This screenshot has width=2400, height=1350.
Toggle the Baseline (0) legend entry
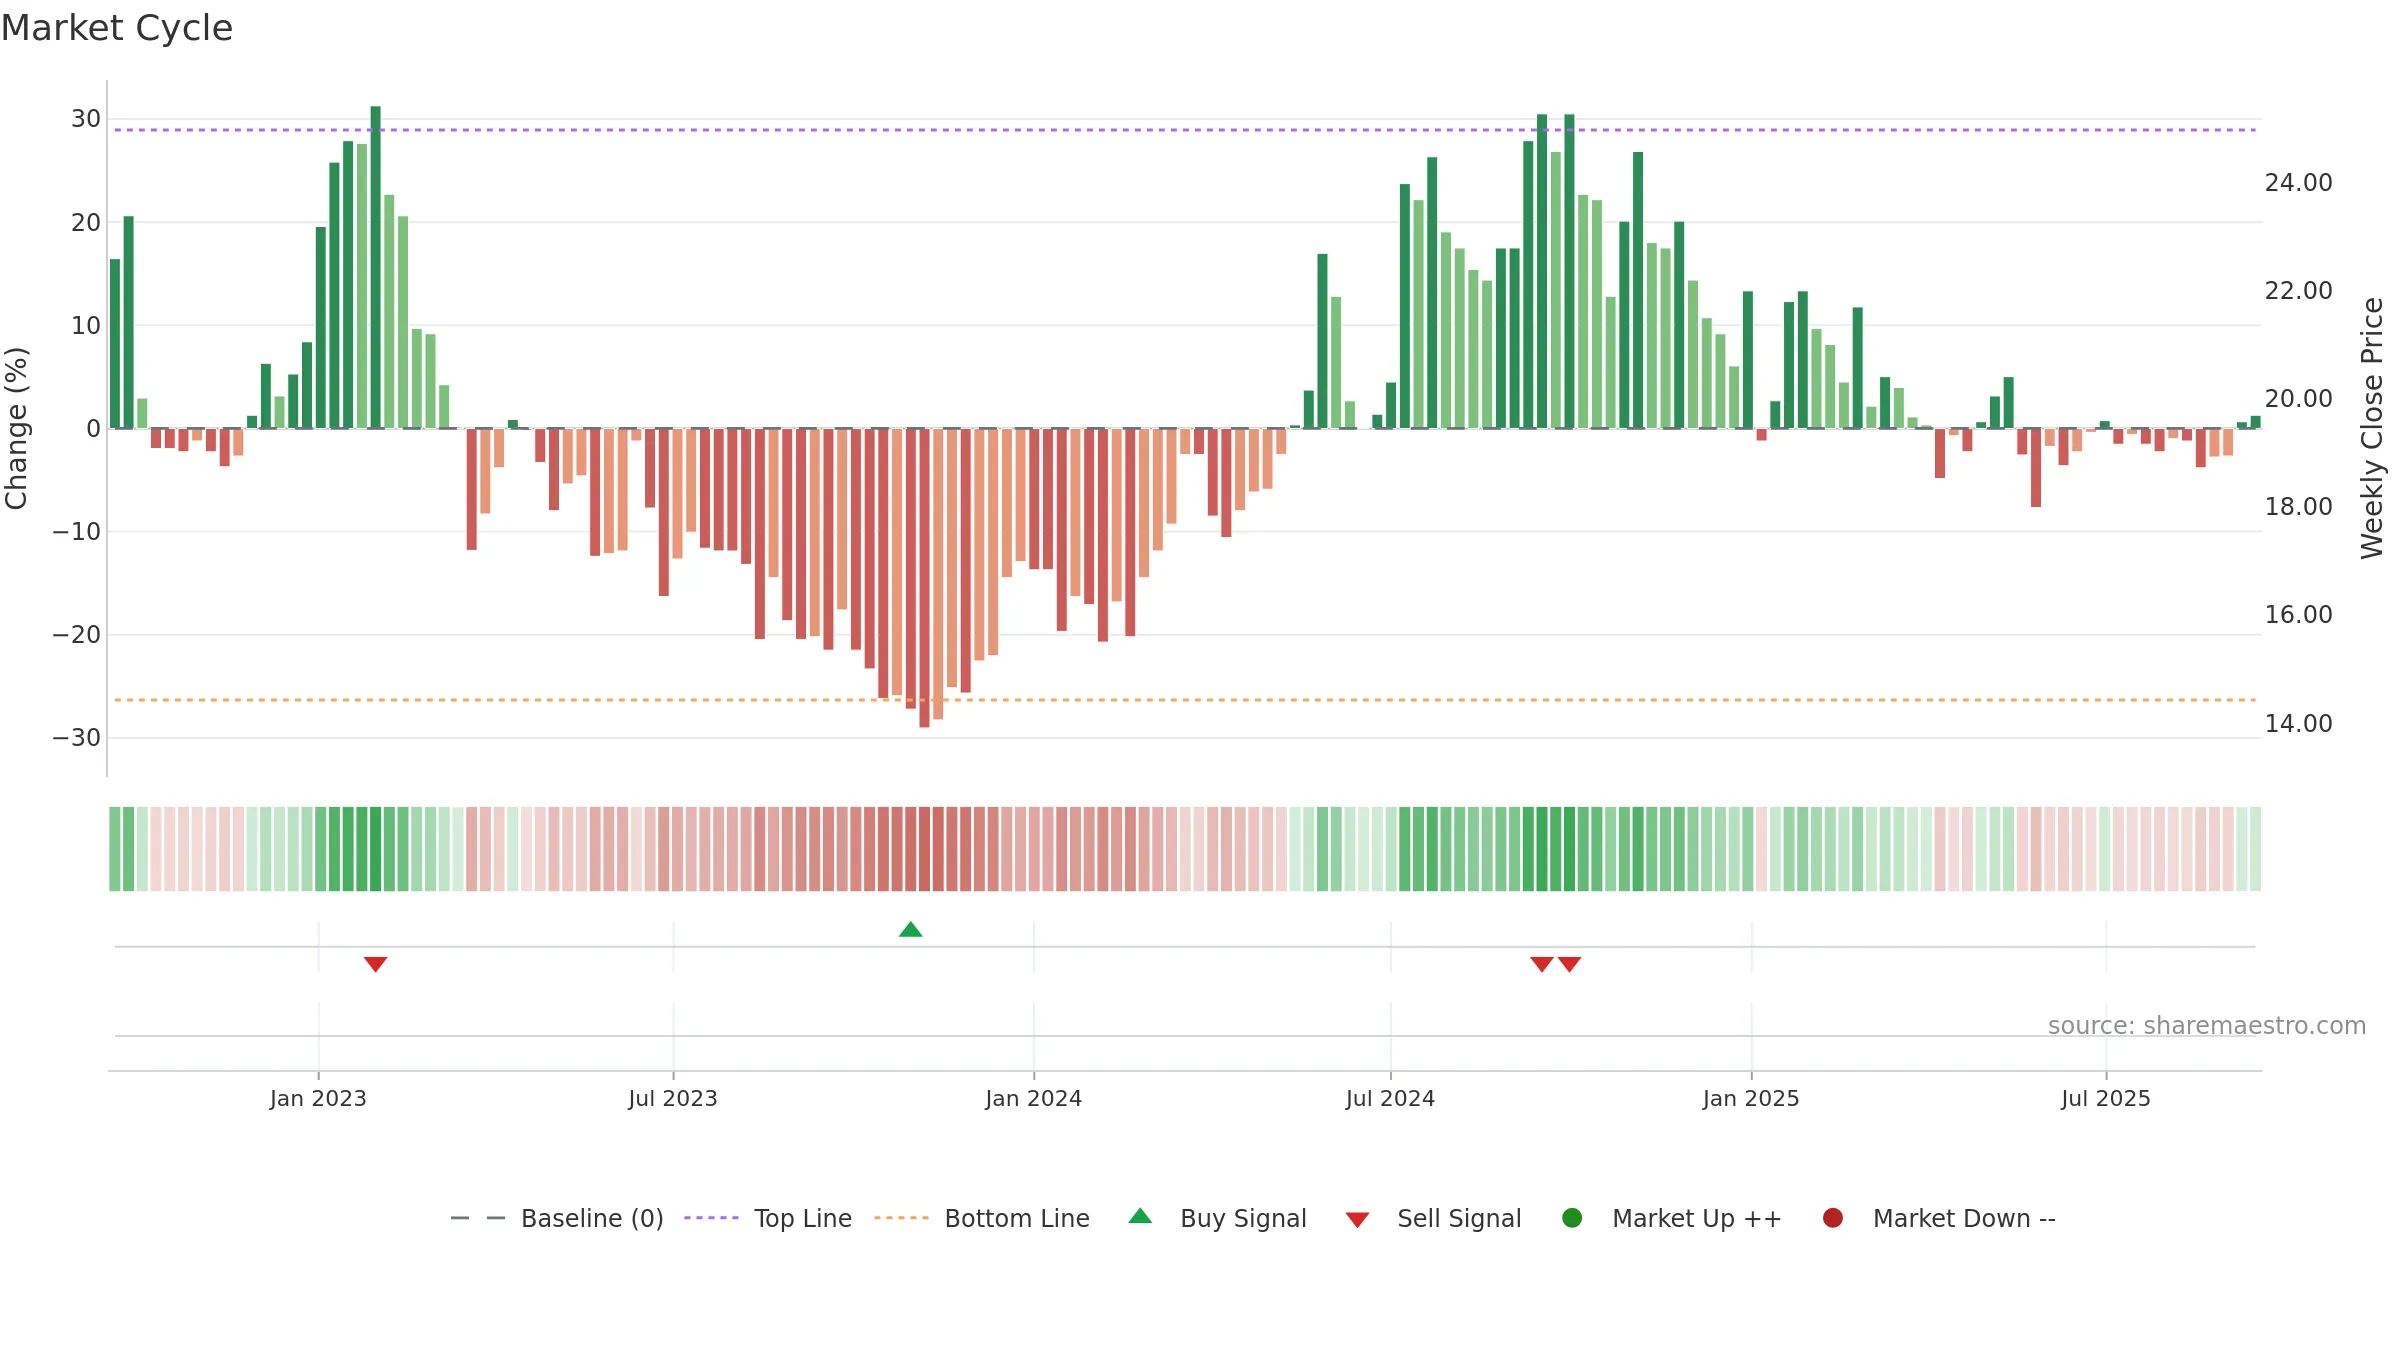[557, 1218]
